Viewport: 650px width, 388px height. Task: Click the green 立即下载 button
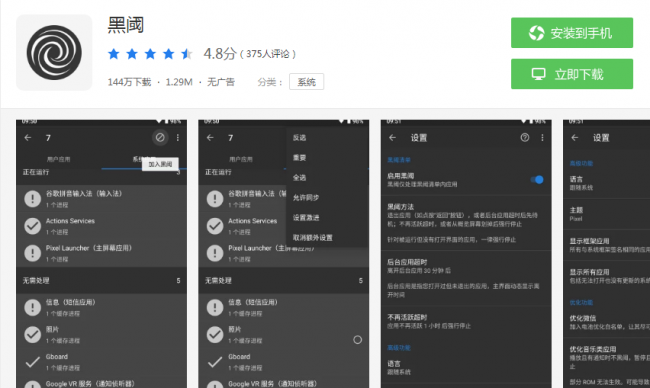click(572, 74)
